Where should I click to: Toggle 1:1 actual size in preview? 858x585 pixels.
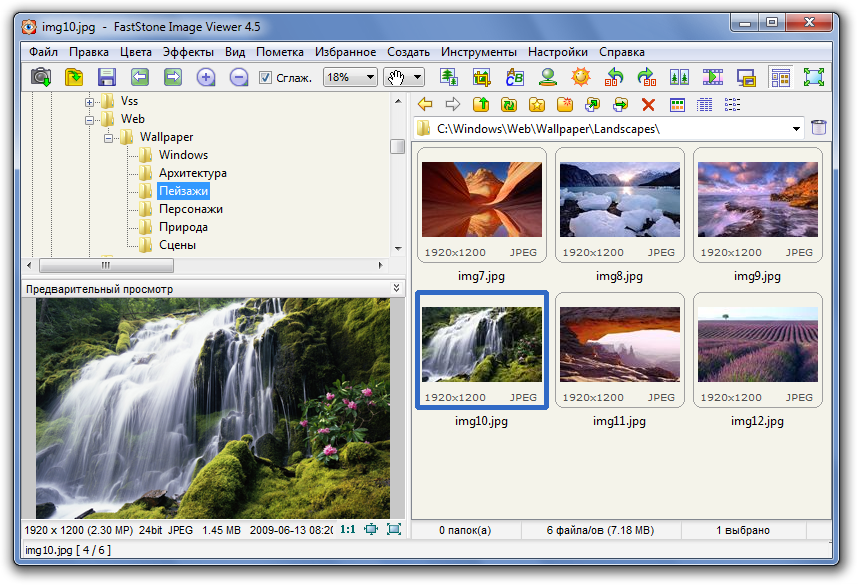tap(347, 529)
